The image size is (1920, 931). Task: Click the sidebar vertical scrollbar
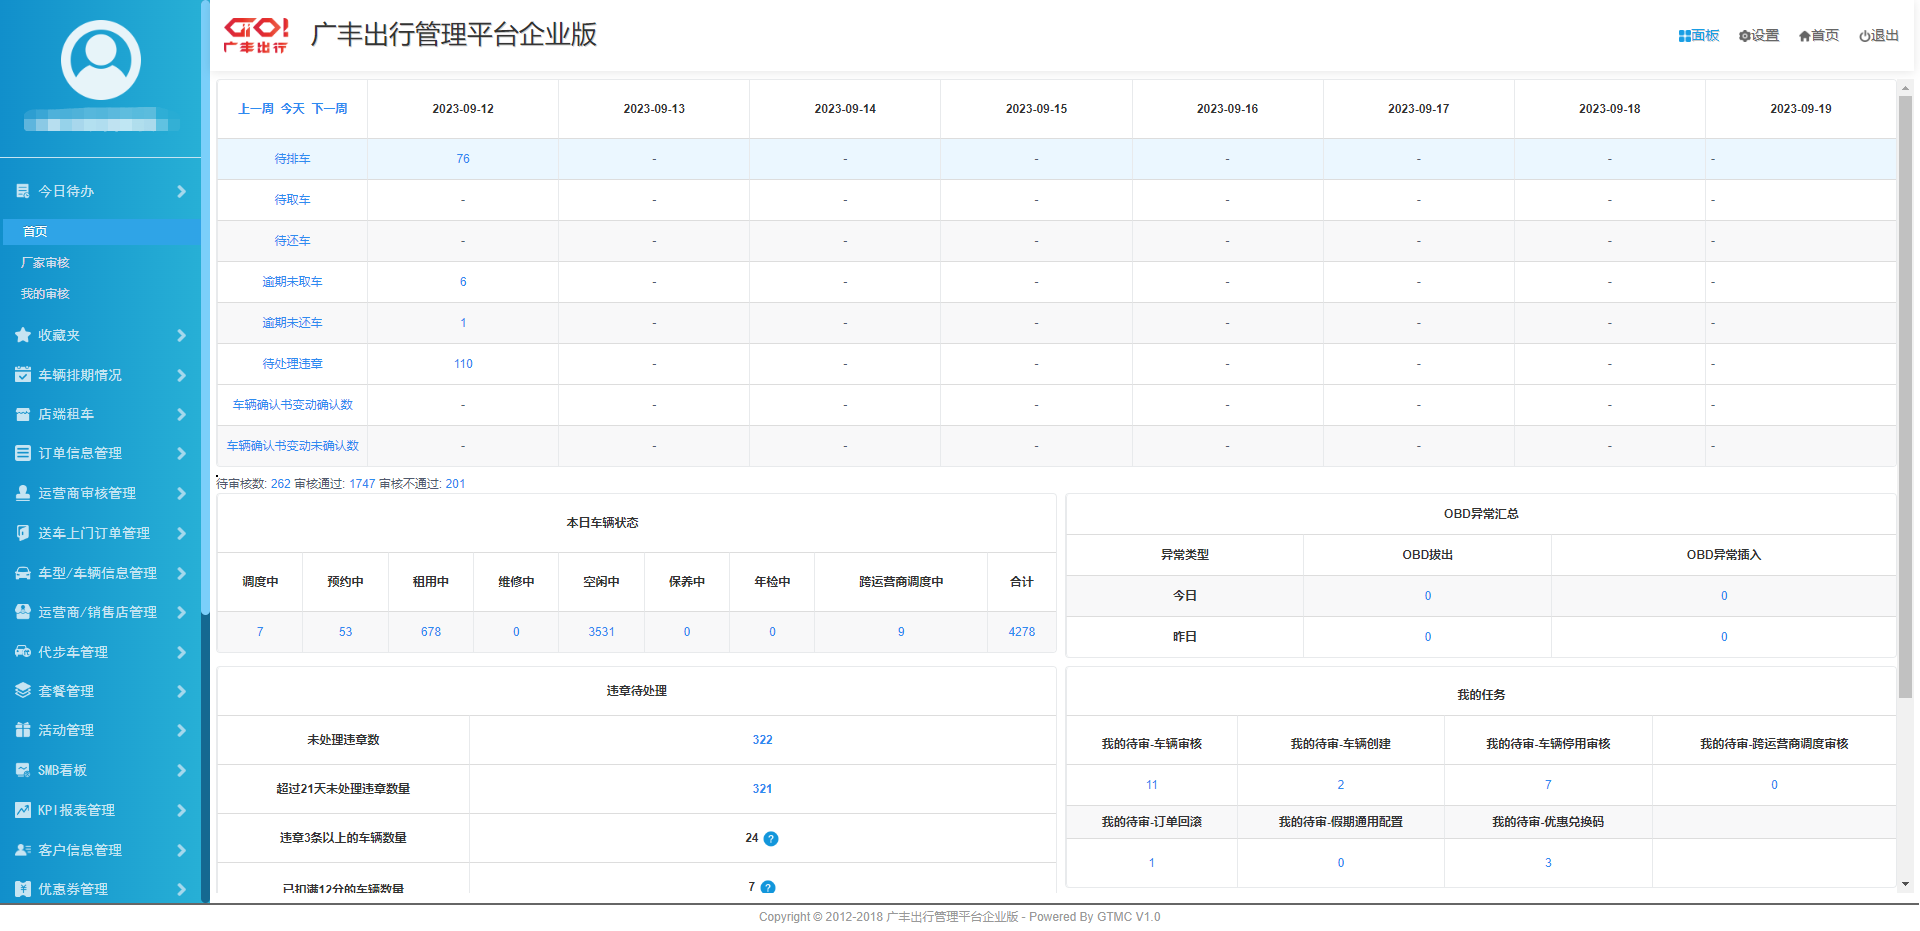[x=205, y=306]
